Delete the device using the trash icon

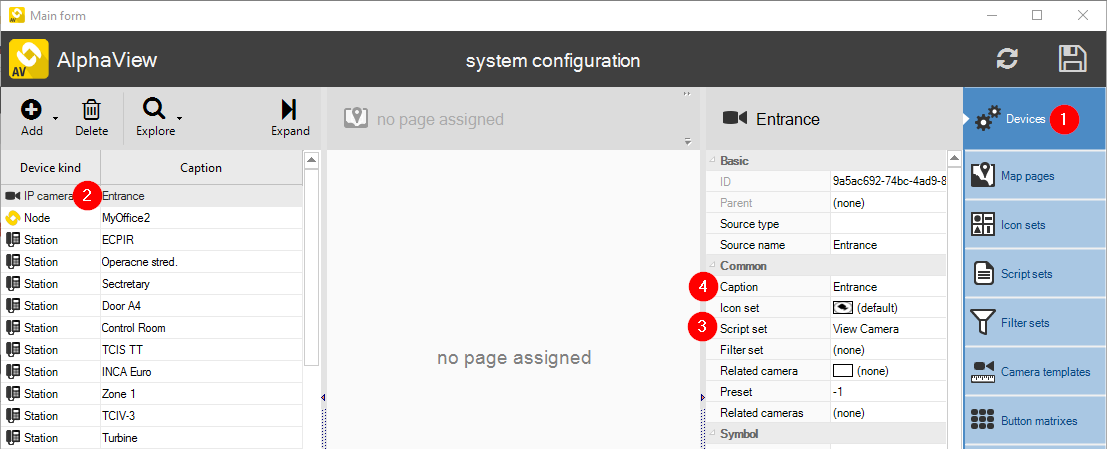click(91, 109)
